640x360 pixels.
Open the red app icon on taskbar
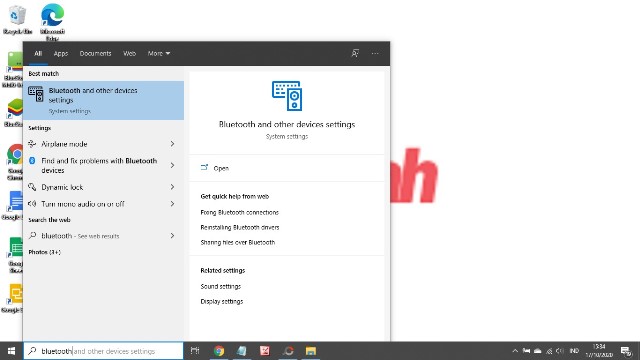(265, 351)
